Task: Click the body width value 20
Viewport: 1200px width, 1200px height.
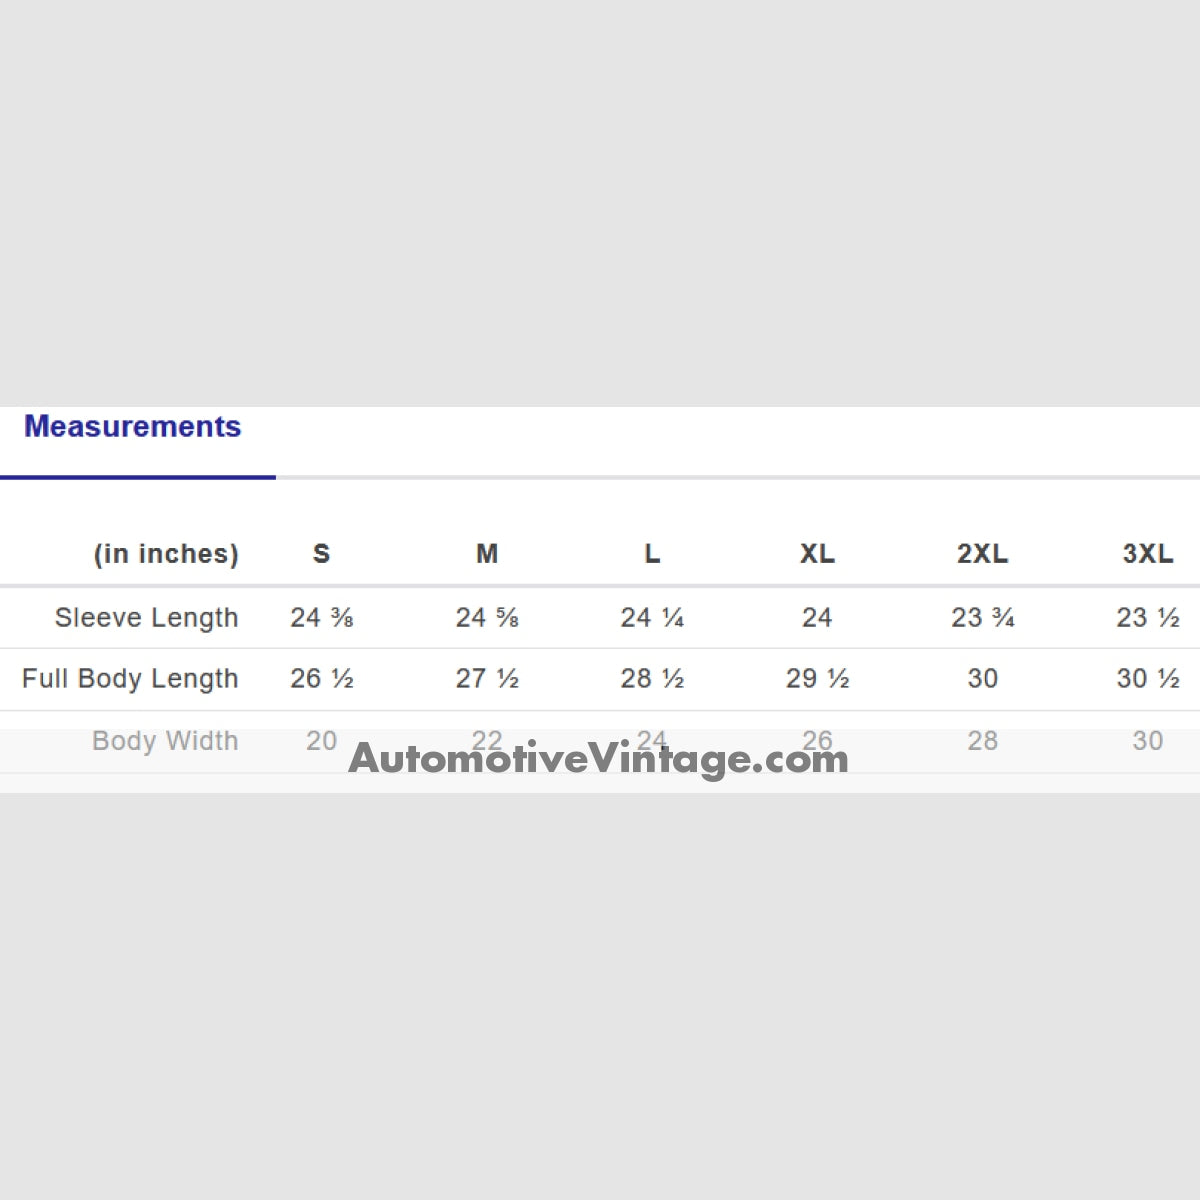Action: 321,741
